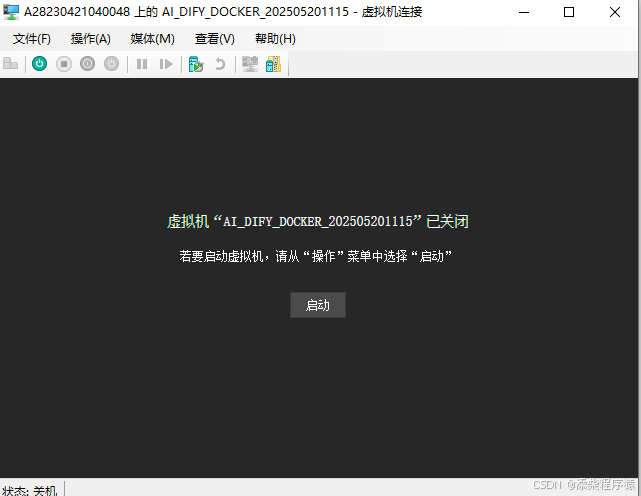Click the 虚拟机已关闭 message heading
Viewport: 641px width, 496px height.
coord(318,222)
